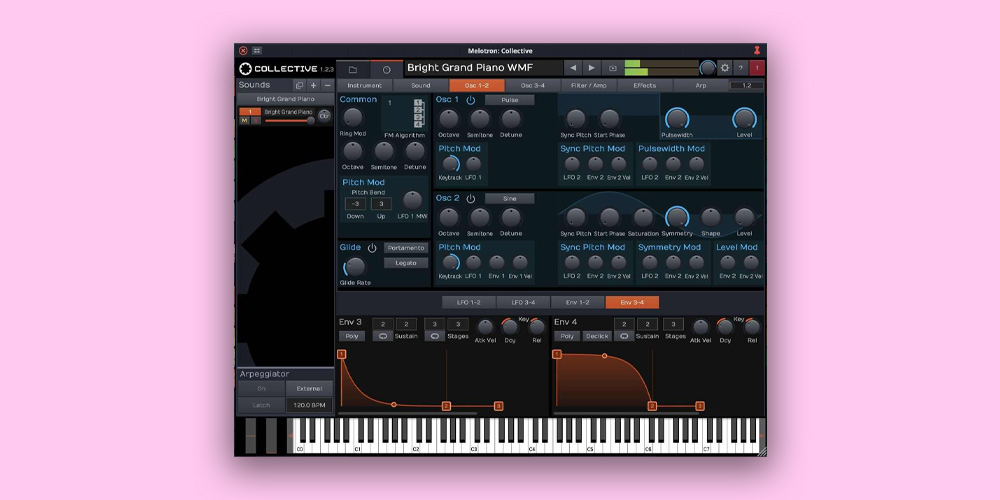1000x500 pixels.
Task: Save preset via icon beside arrows
Action: click(613, 68)
